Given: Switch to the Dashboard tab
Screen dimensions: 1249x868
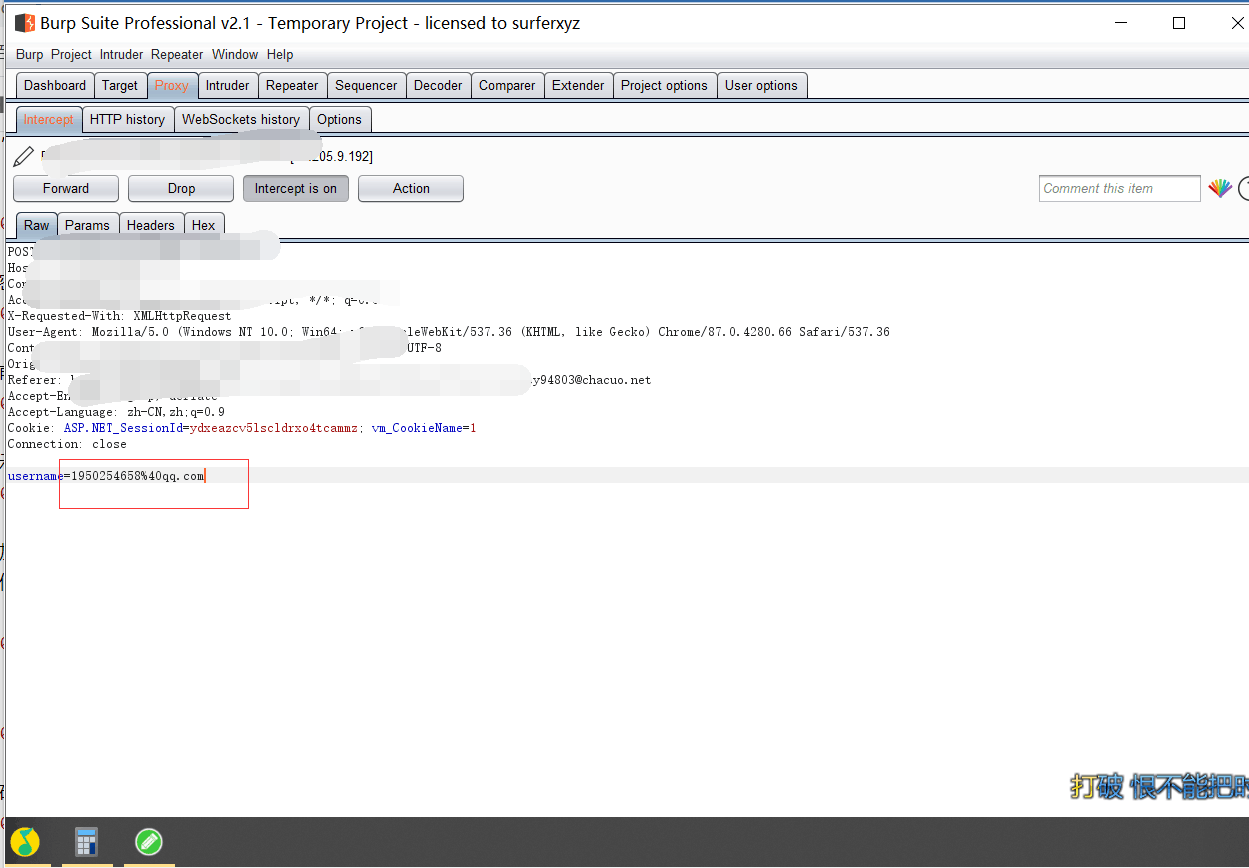Looking at the screenshot, I should pyautogui.click(x=55, y=85).
